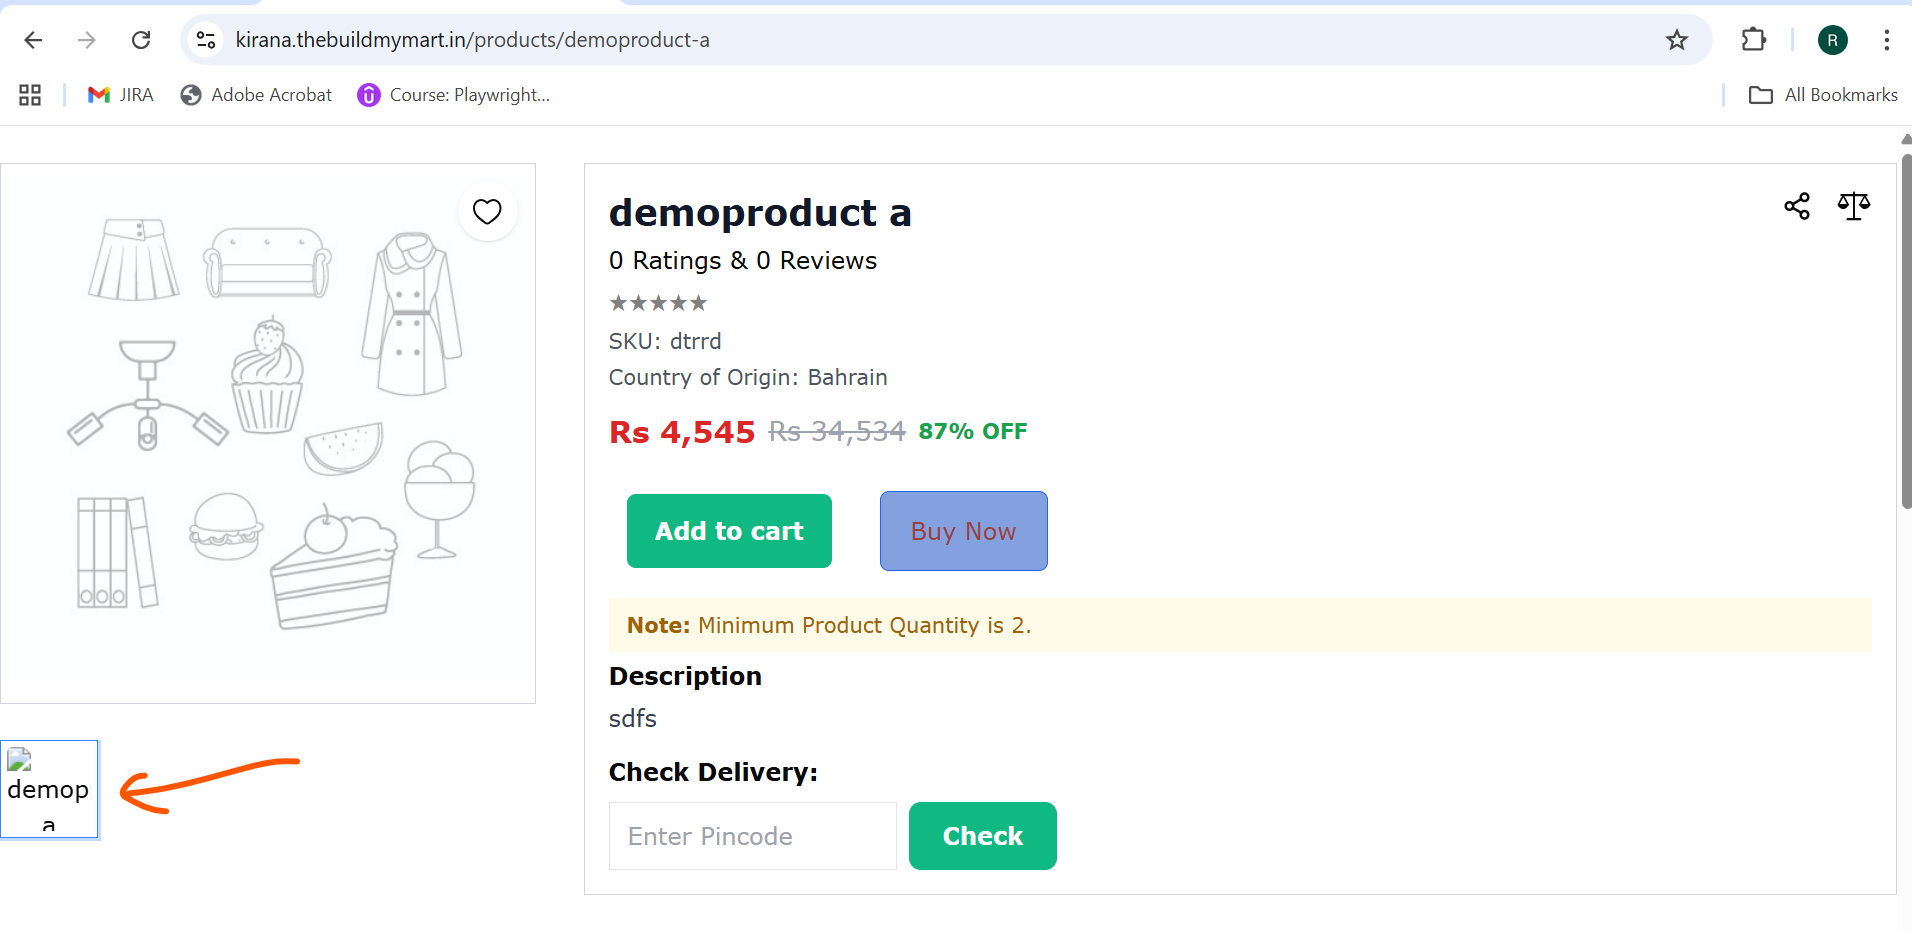Open Course: Playwright bookmark

pos(454,95)
